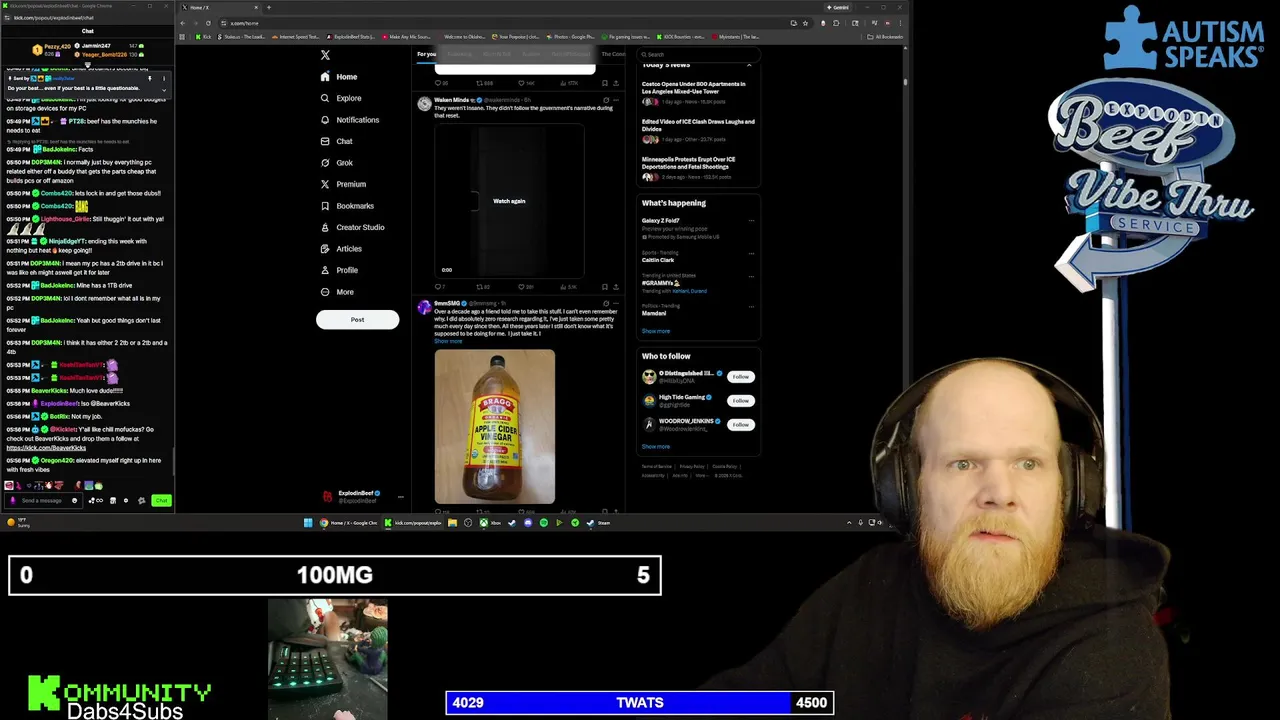Open pinned message three-dot menu

(x=164, y=78)
